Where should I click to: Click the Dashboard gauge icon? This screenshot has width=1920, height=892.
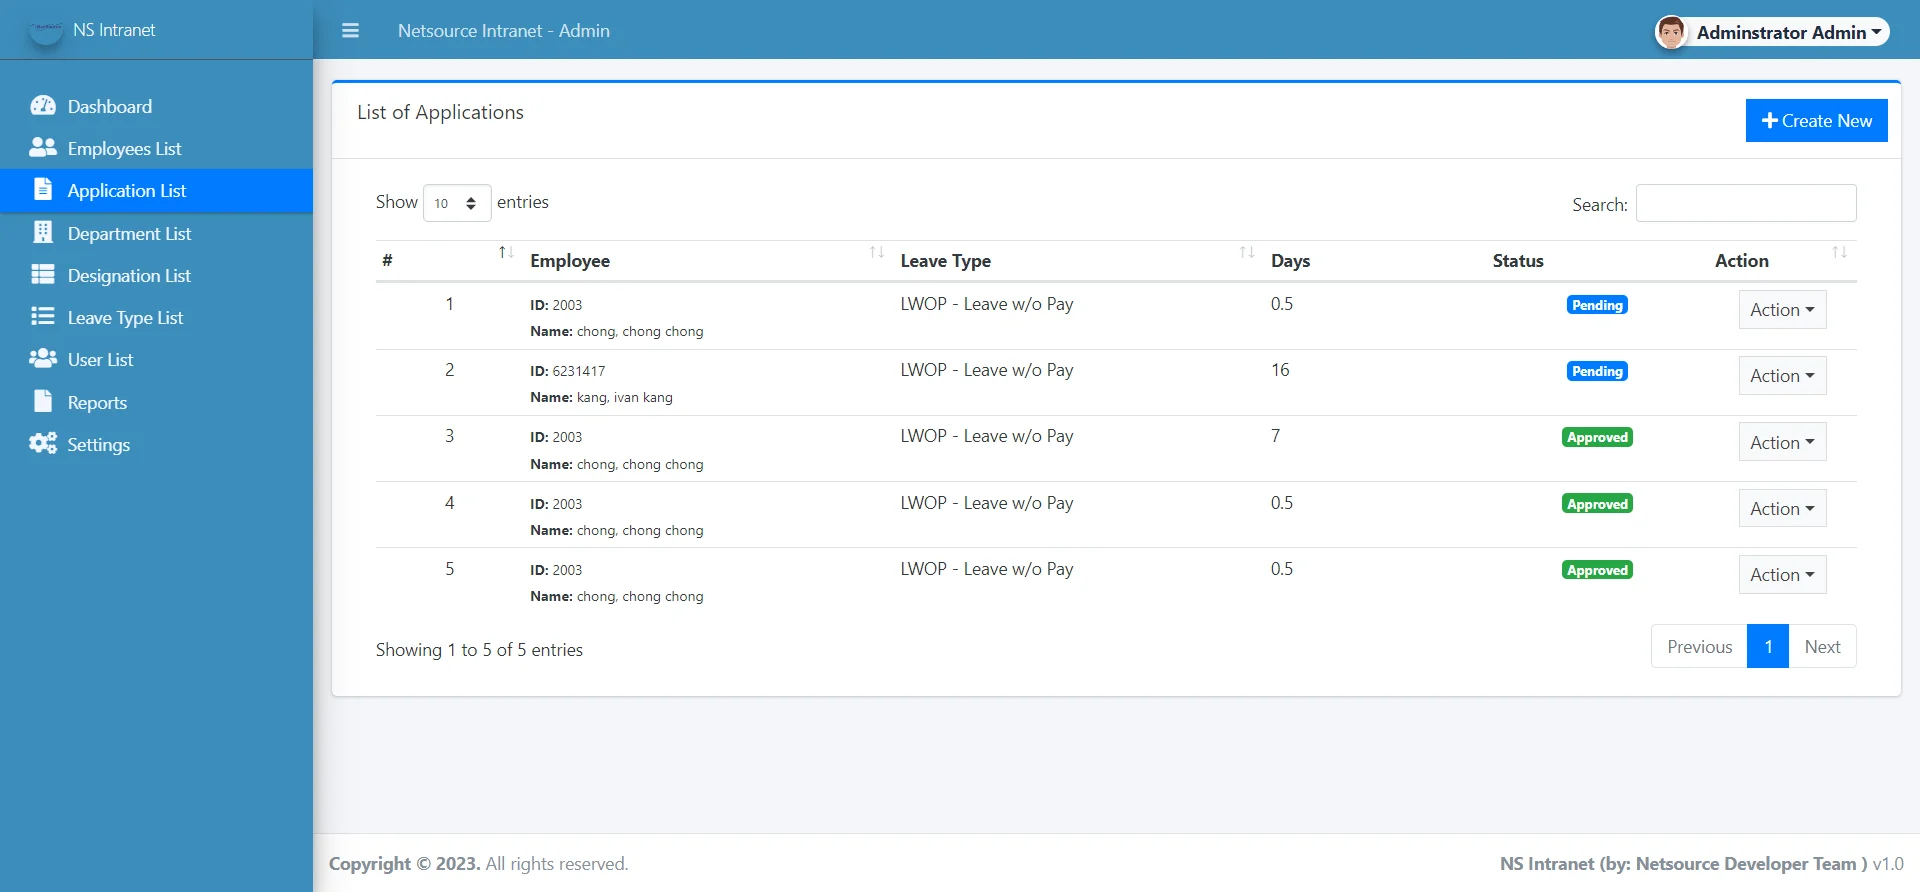(43, 106)
